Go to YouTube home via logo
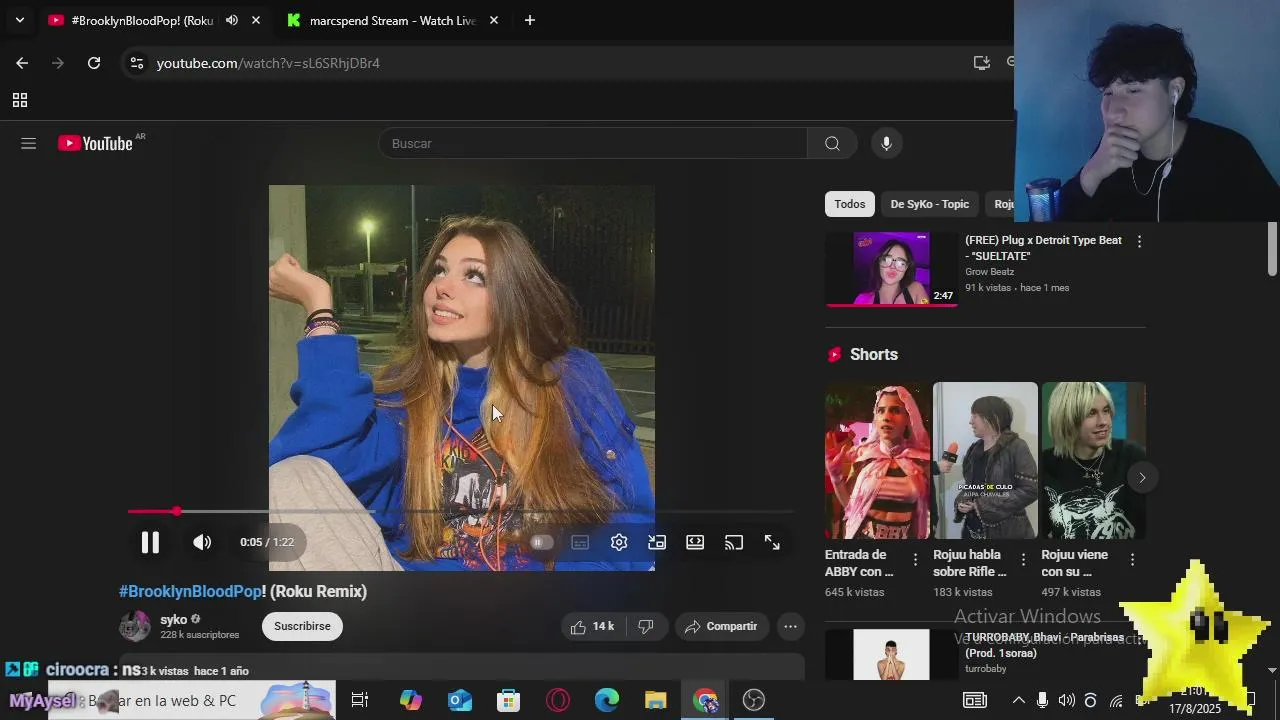Image resolution: width=1280 pixels, height=720 pixels. coord(95,143)
